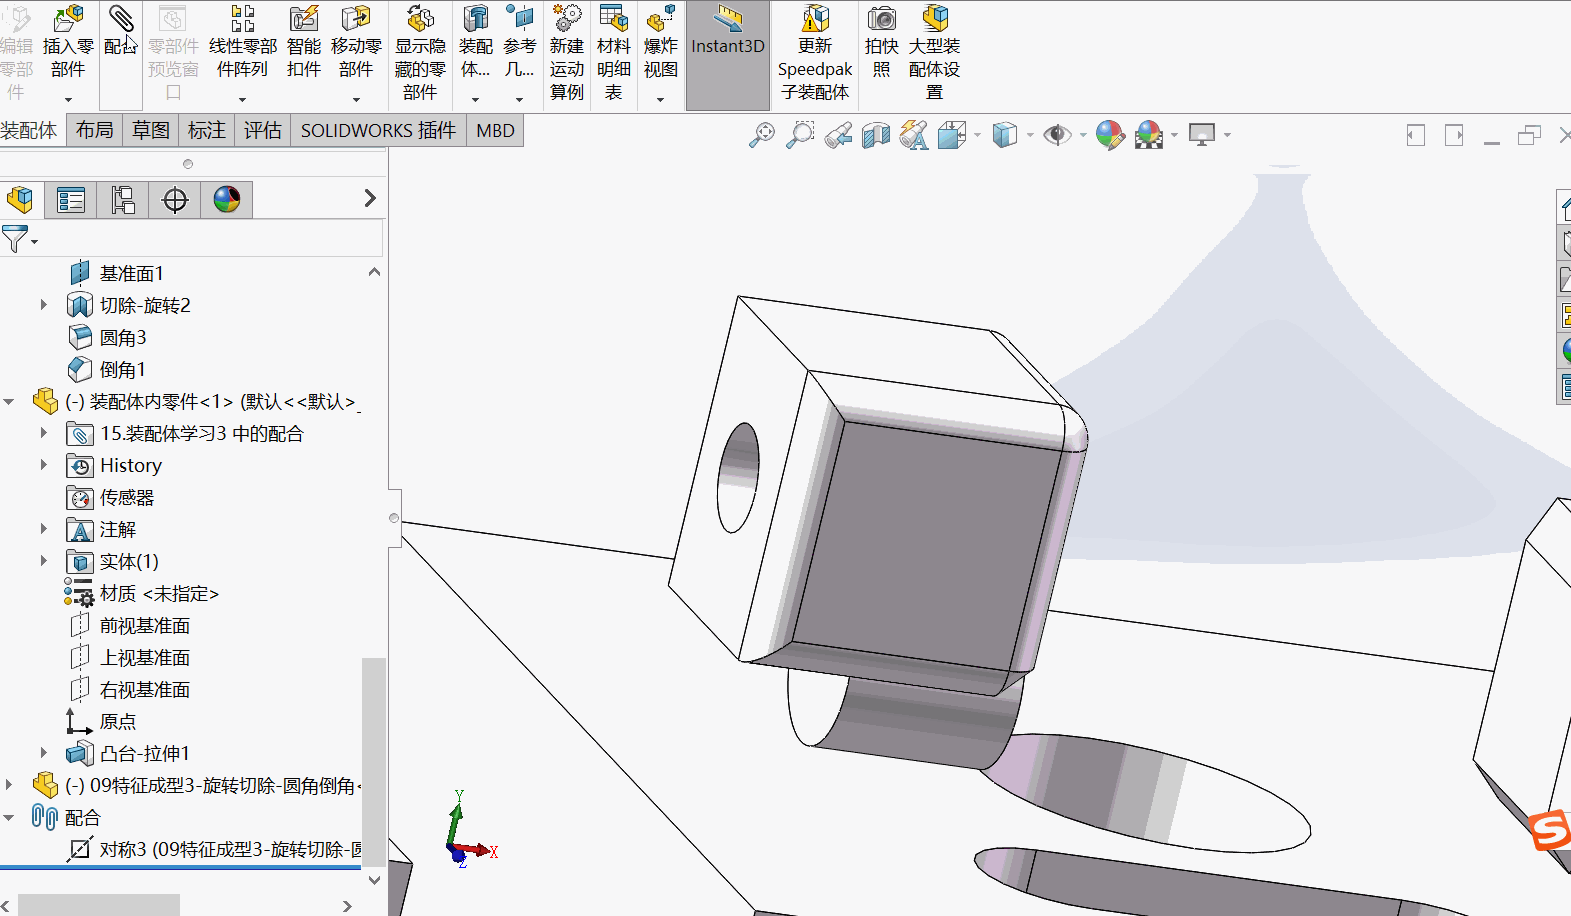Select Move Component (移动零部件) tool
Screen dimensions: 1571x916
(x=356, y=19)
